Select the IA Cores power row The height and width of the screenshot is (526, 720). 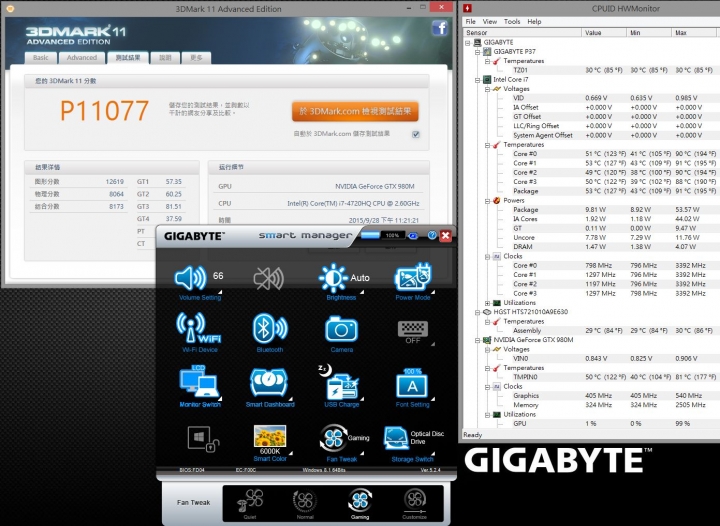tap(614, 219)
